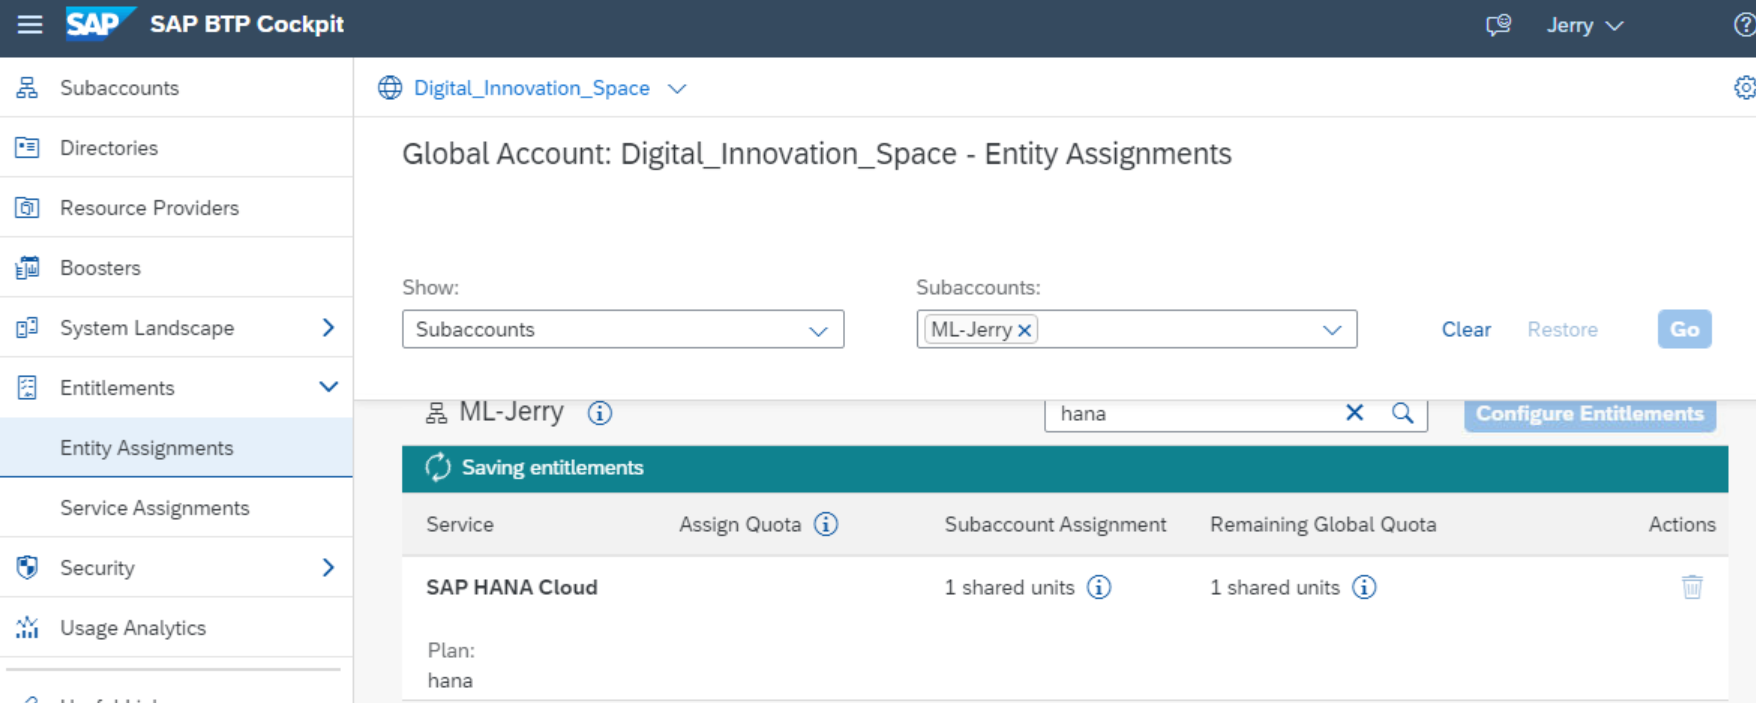This screenshot has height=703, width=1756.
Task: Delete the SAP HANA Cloud entitlement
Action: [x=1691, y=587]
